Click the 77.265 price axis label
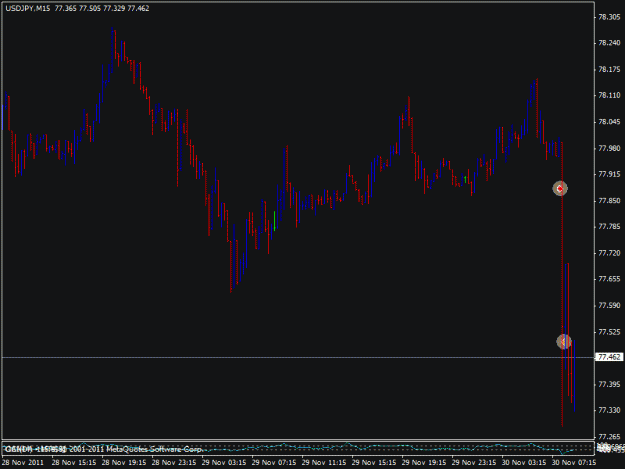This screenshot has height=469, width=625. [x=609, y=437]
